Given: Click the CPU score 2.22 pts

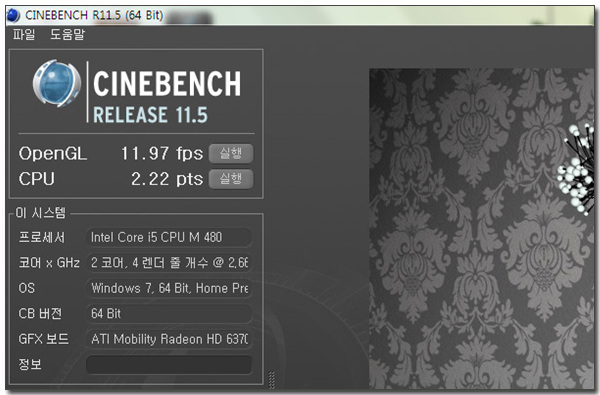Looking at the screenshot, I should (167, 179).
